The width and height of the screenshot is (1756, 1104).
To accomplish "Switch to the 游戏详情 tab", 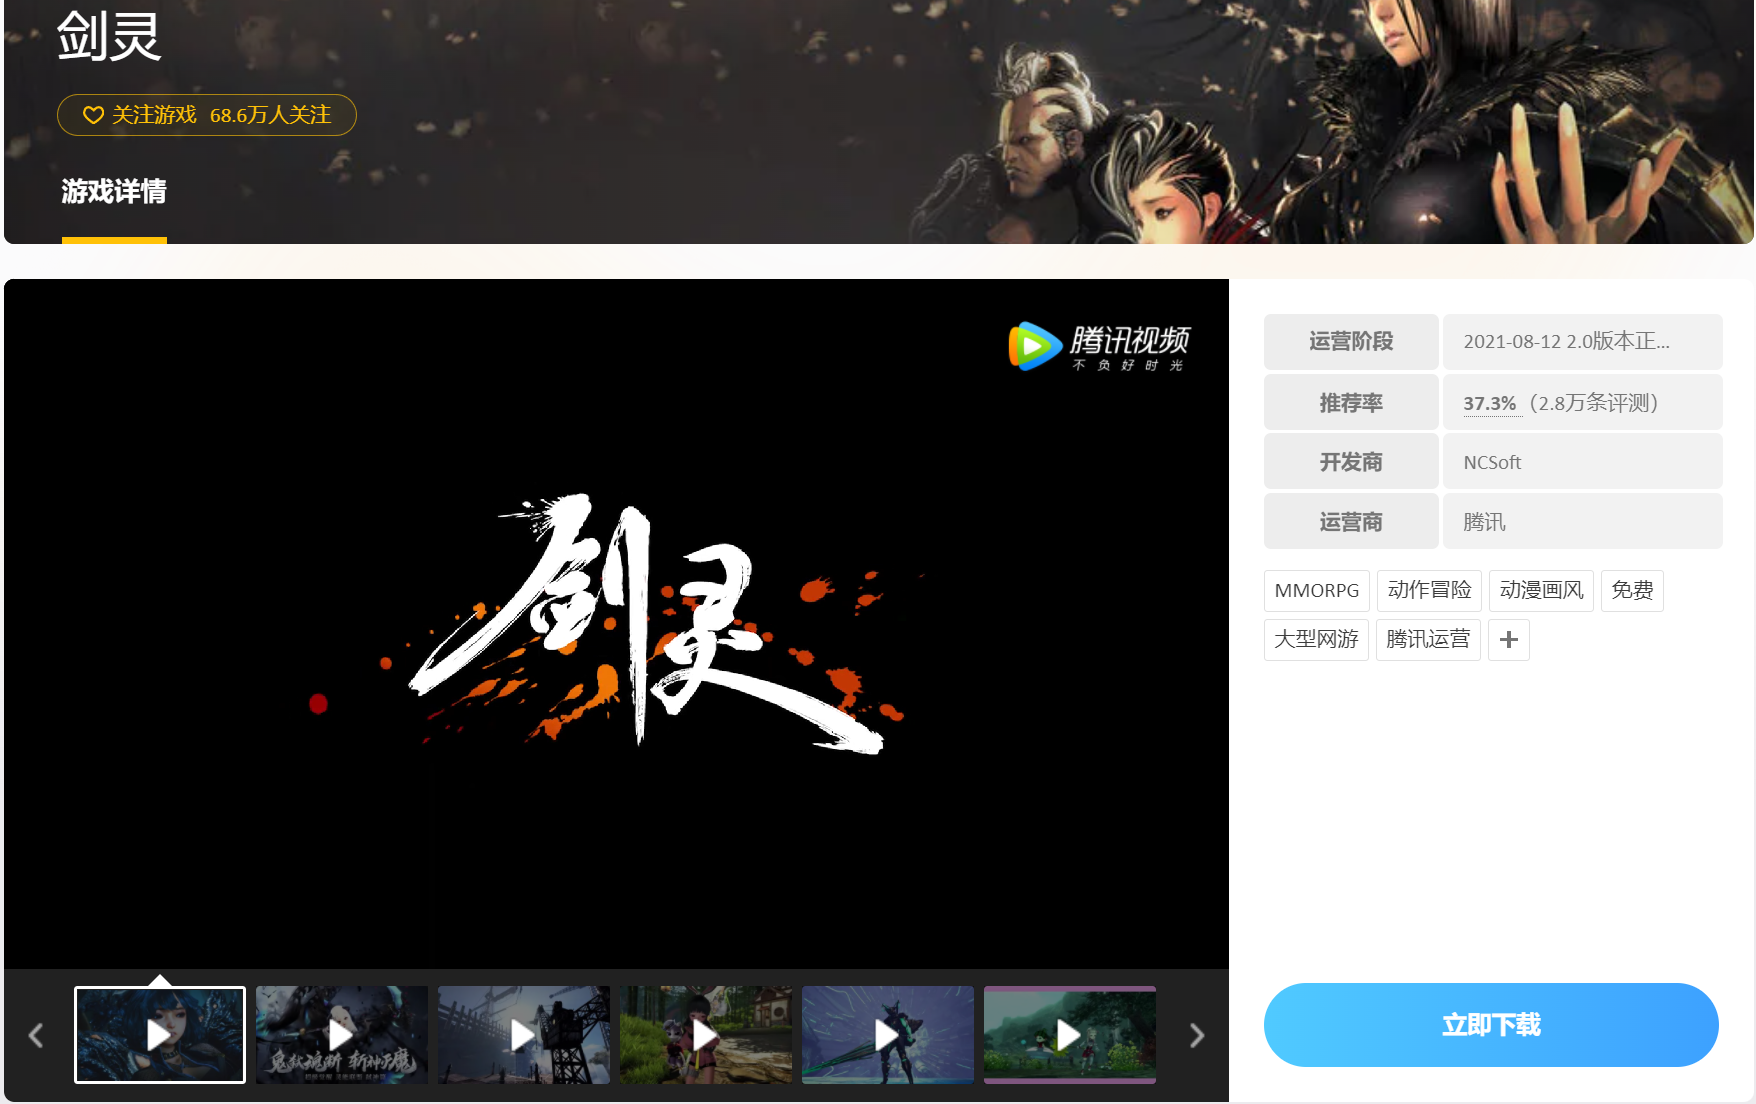I will pos(114,191).
